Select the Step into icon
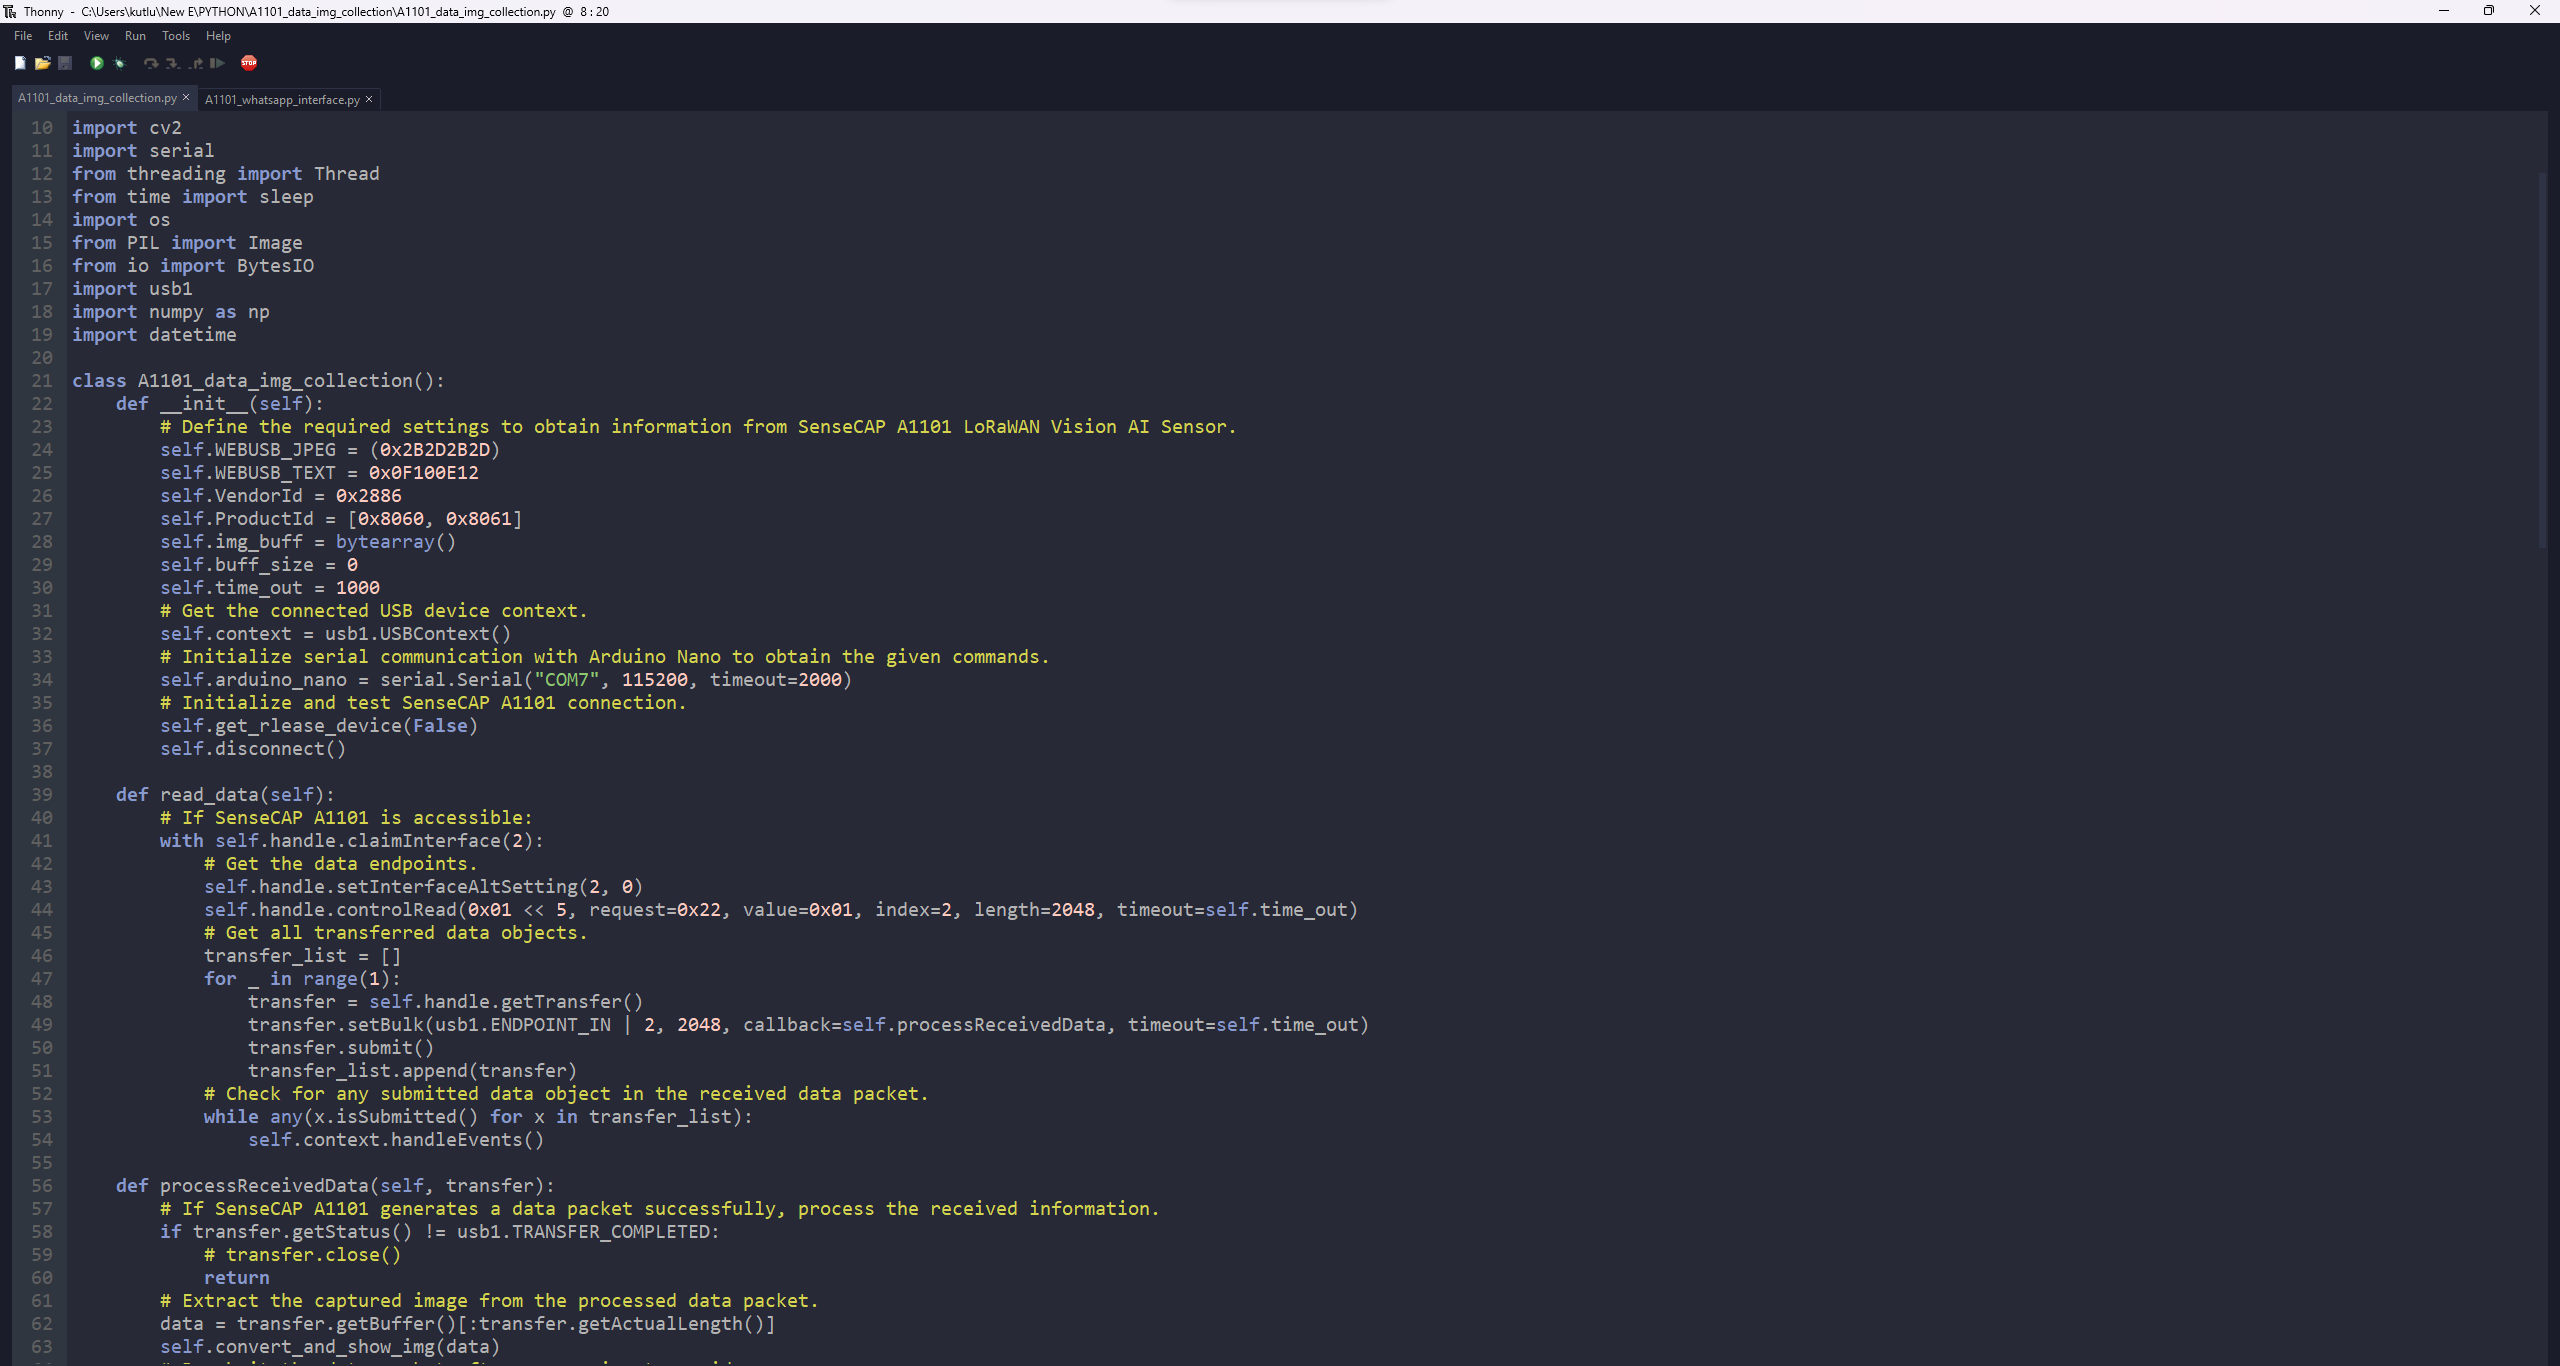The width and height of the screenshot is (2560, 1366). click(x=173, y=63)
